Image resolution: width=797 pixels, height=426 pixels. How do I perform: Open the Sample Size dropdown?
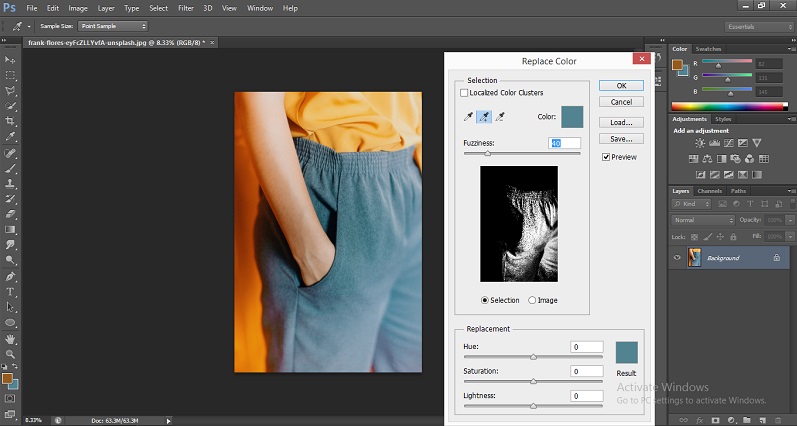point(113,25)
